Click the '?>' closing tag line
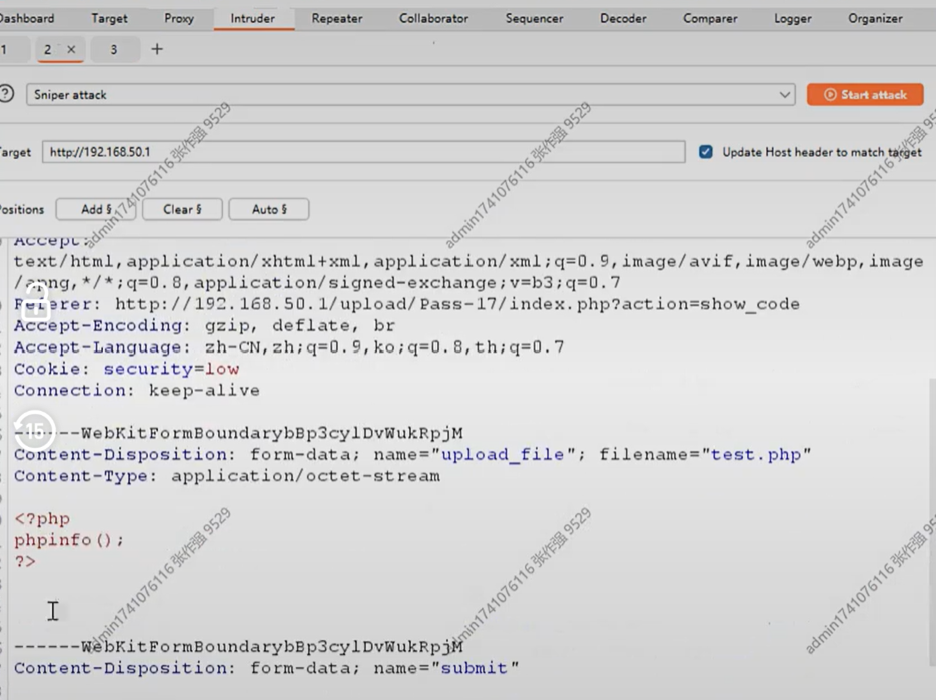Screen dimensions: 936x700 point(24,562)
